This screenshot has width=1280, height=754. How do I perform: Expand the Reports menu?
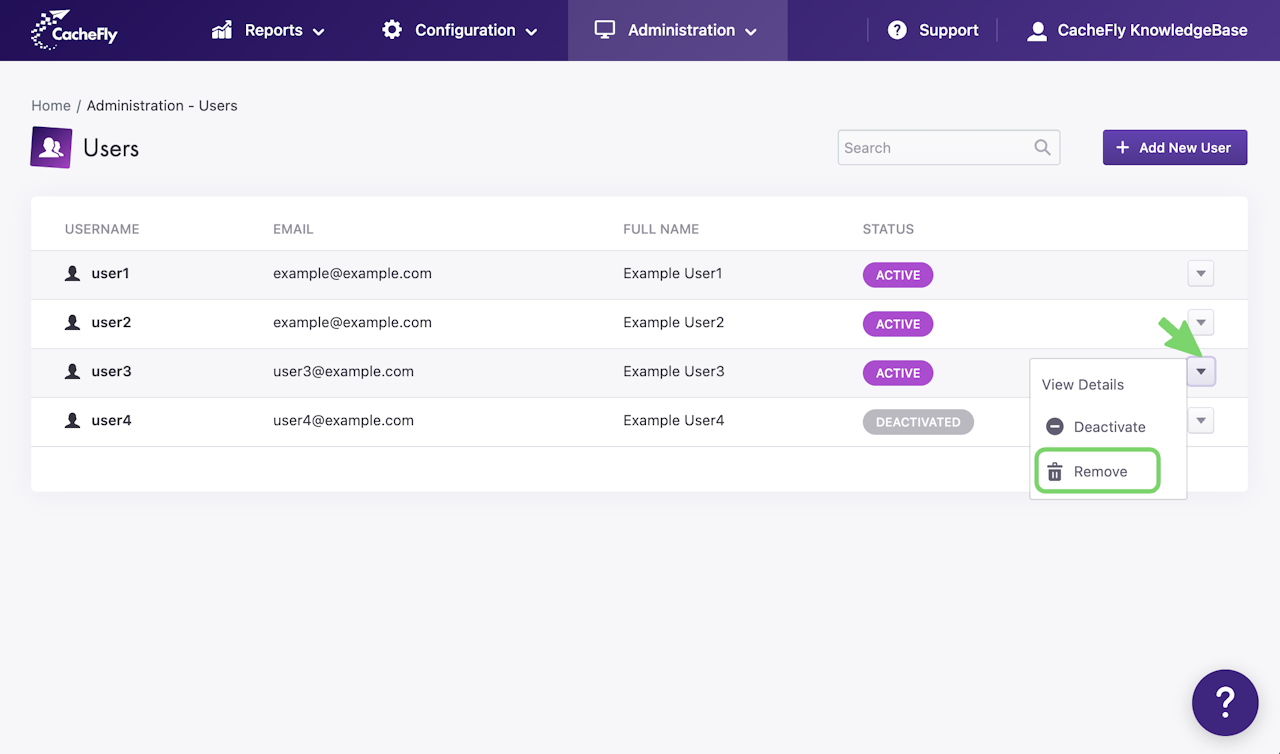coord(268,30)
